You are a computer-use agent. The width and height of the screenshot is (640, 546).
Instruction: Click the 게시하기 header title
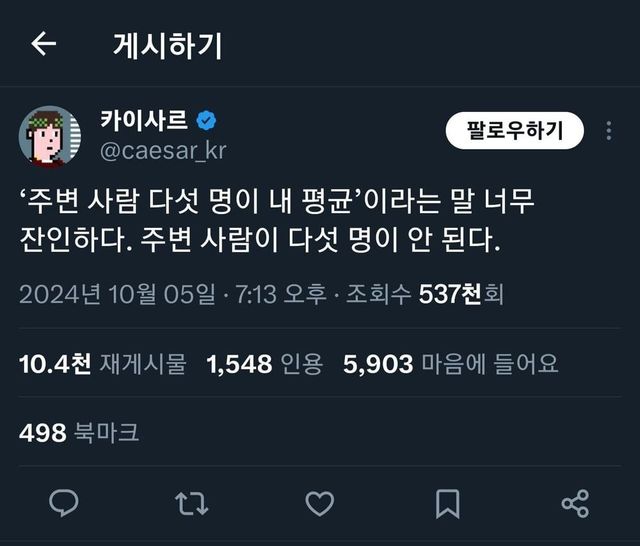pos(168,45)
